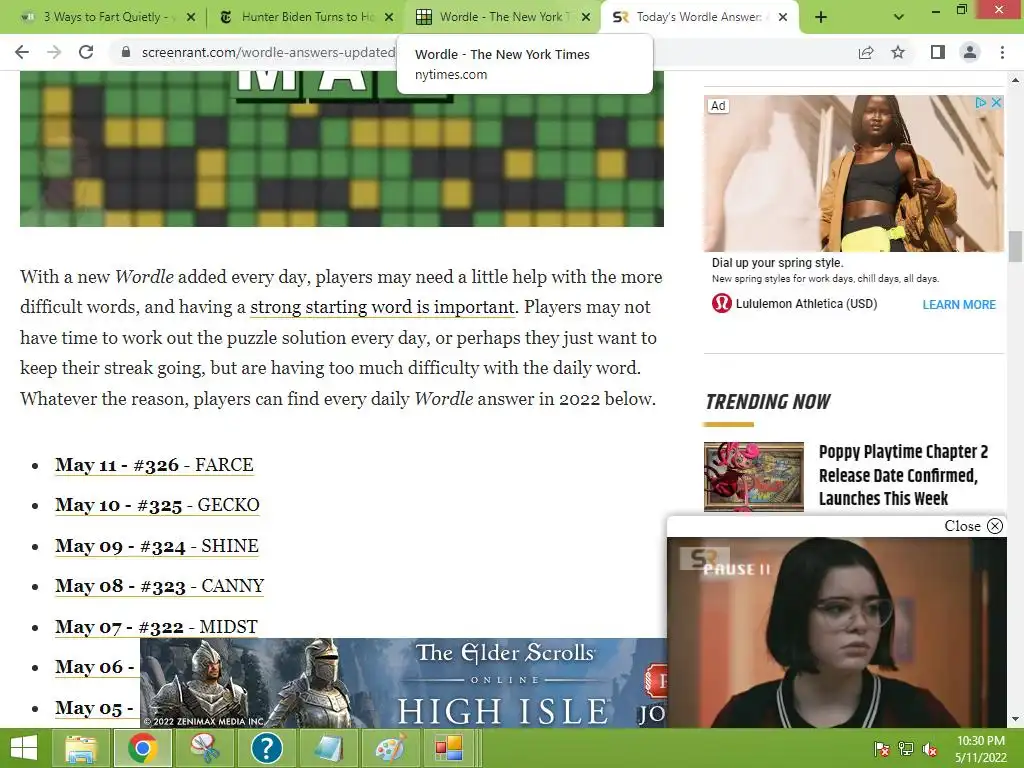Close the Hunter Biden tab
This screenshot has width=1024, height=768.
[x=389, y=18]
